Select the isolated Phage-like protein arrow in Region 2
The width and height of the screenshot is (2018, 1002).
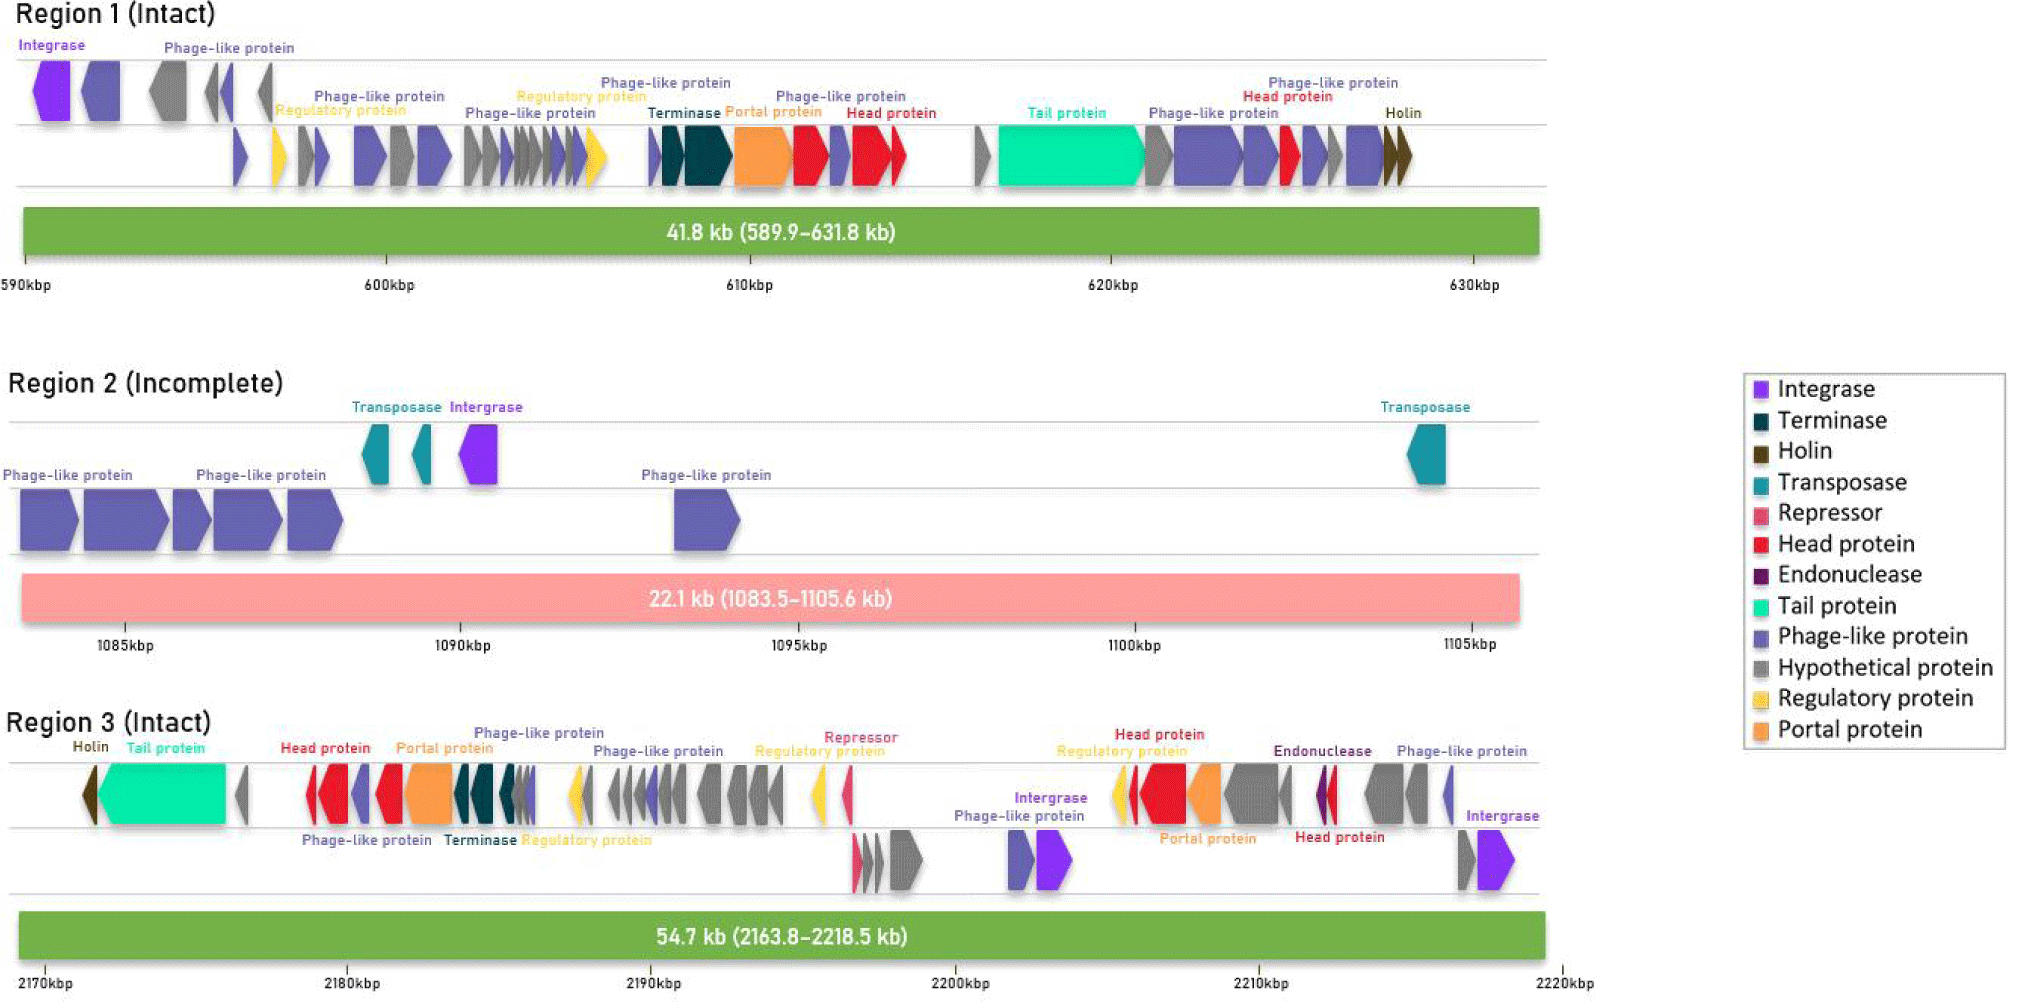tap(706, 521)
